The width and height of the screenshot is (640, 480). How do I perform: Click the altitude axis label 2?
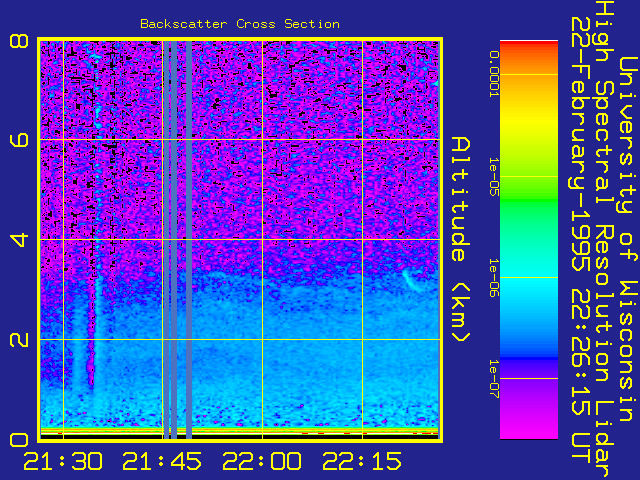[19, 340]
